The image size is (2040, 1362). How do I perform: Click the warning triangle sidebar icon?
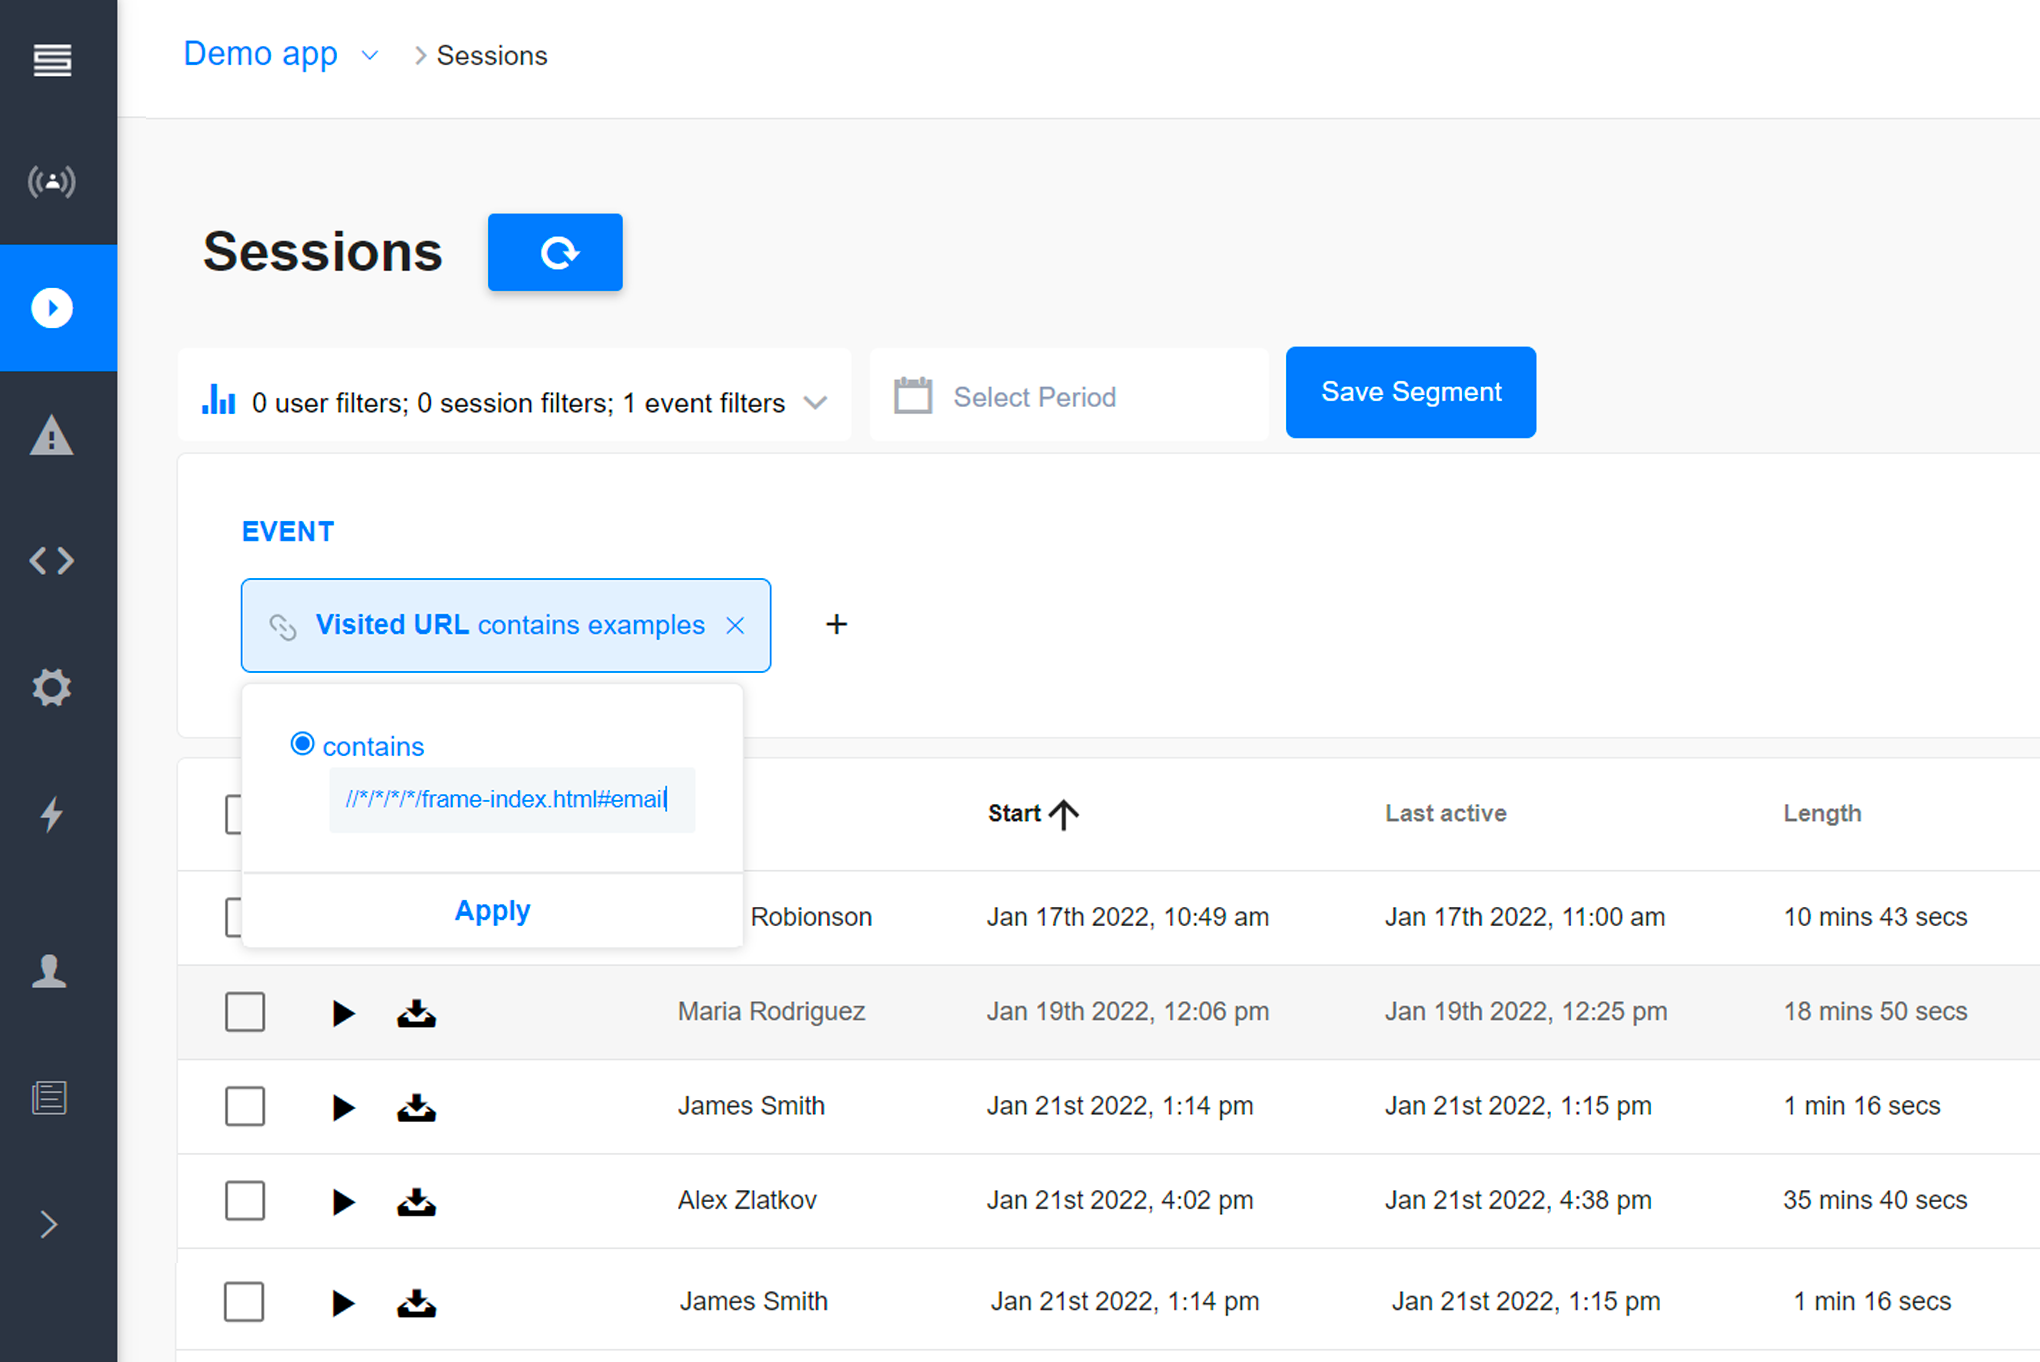52,437
